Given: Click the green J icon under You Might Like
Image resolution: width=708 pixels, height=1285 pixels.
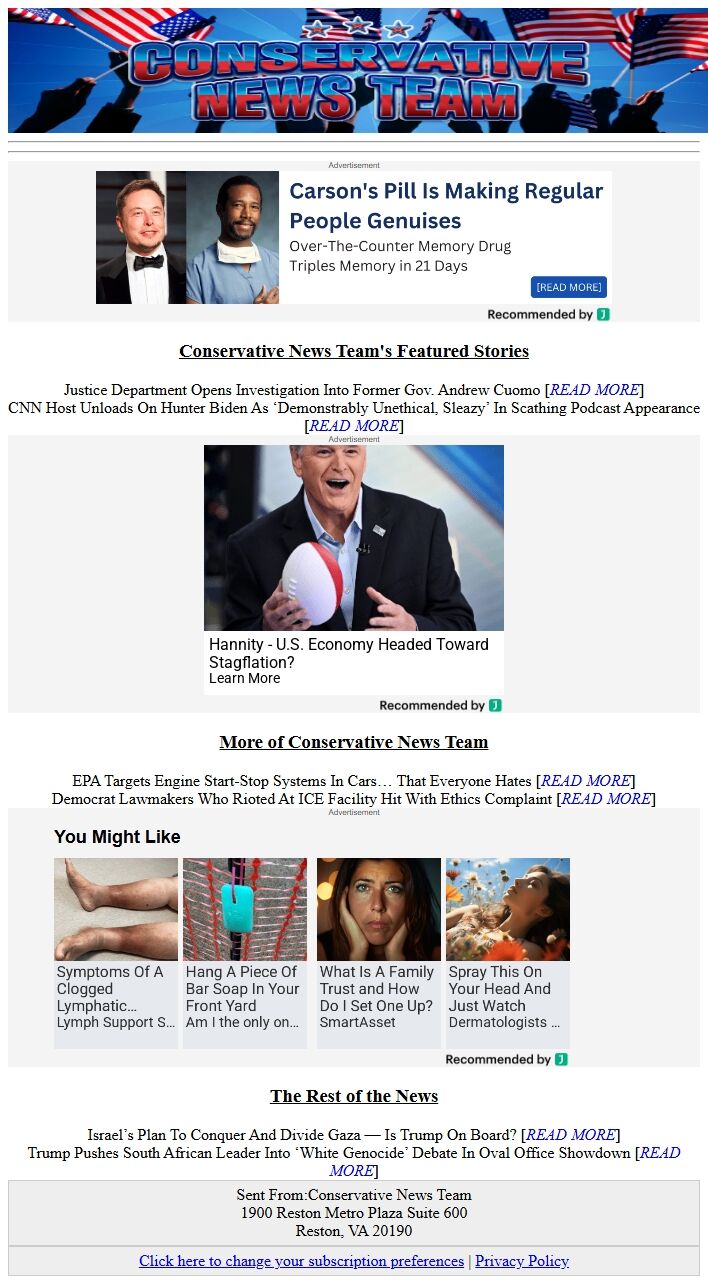Looking at the screenshot, I should point(561,1059).
